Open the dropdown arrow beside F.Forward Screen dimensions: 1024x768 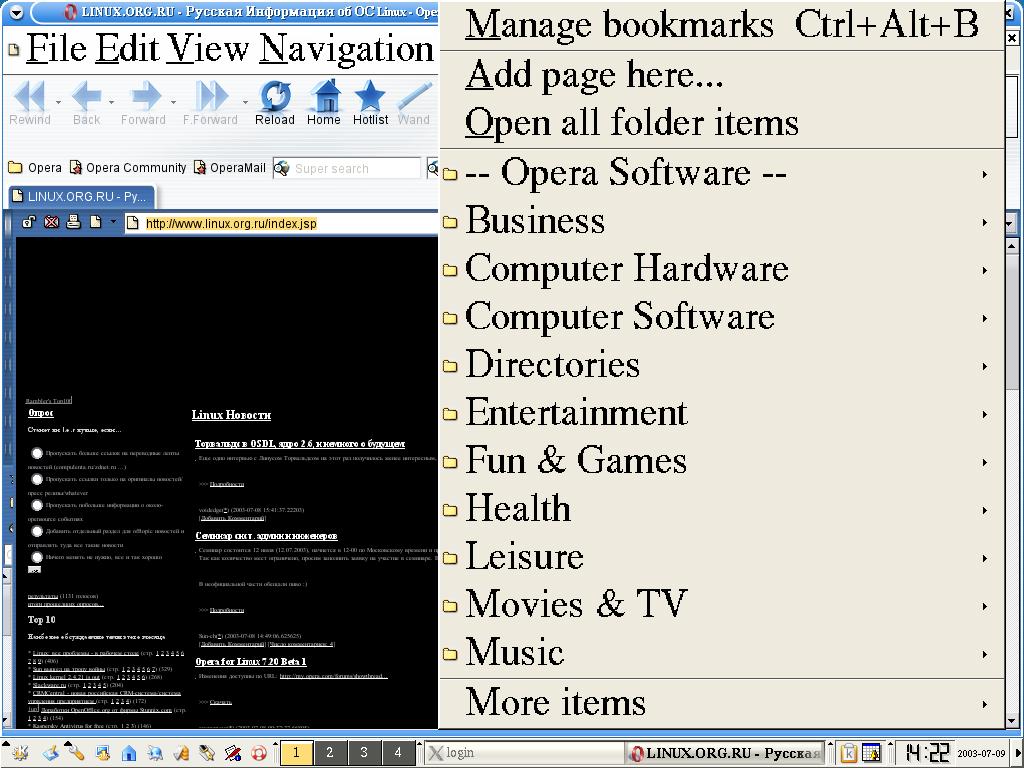tap(245, 102)
